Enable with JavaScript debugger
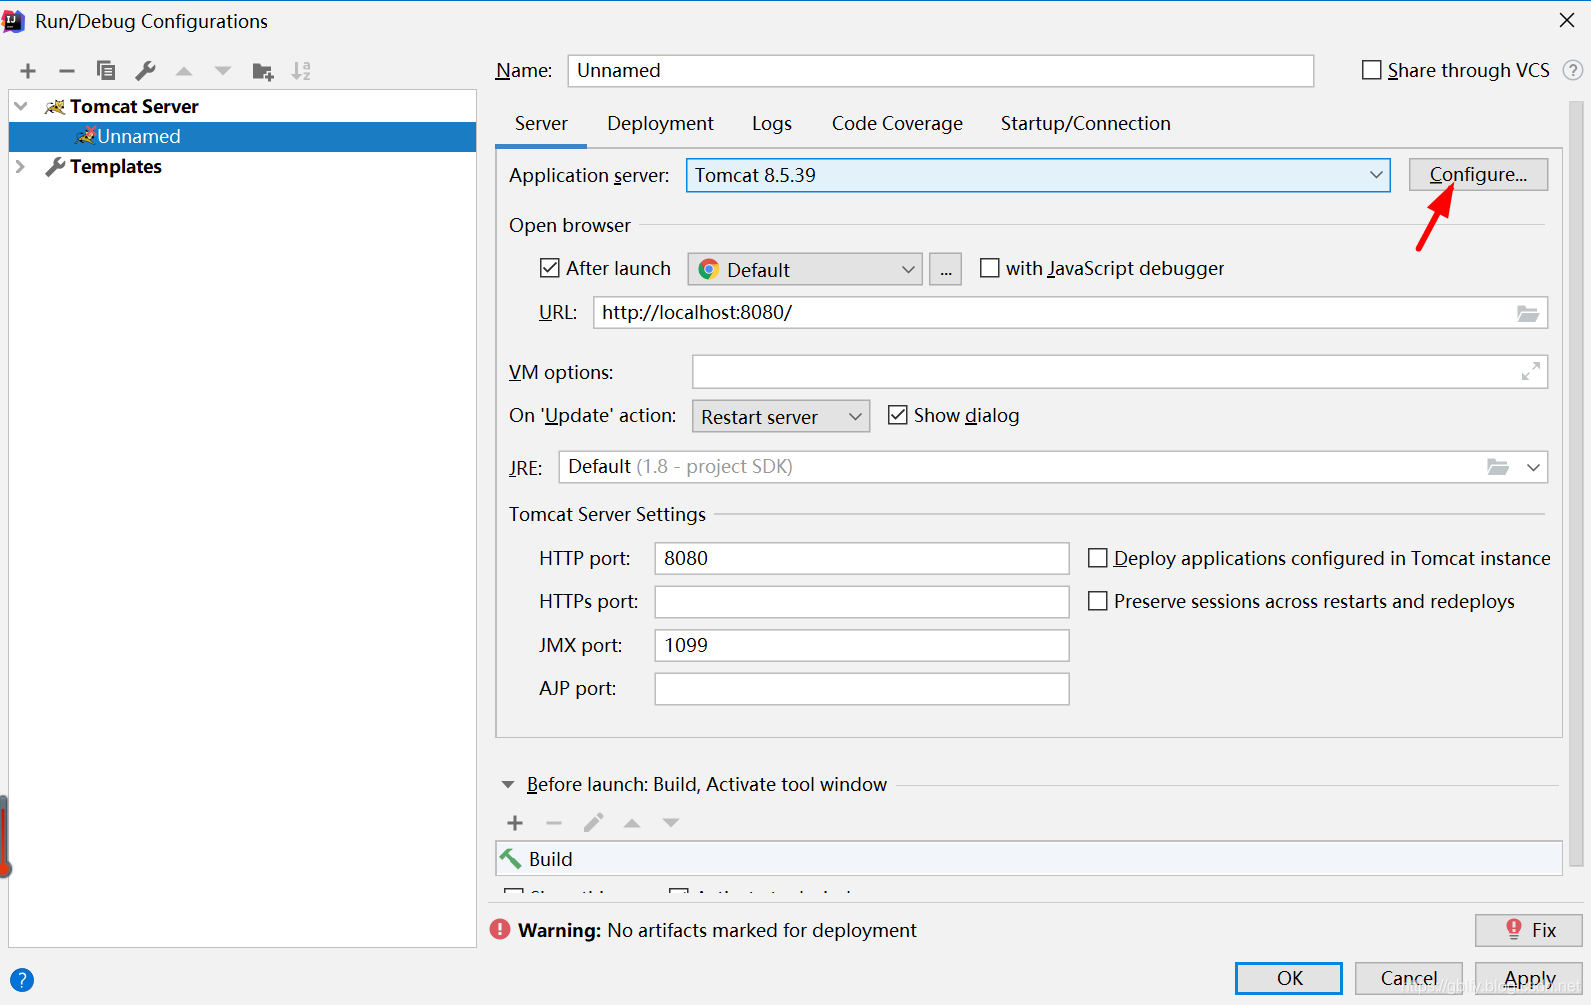Viewport: 1591px width, 1005px height. [989, 268]
